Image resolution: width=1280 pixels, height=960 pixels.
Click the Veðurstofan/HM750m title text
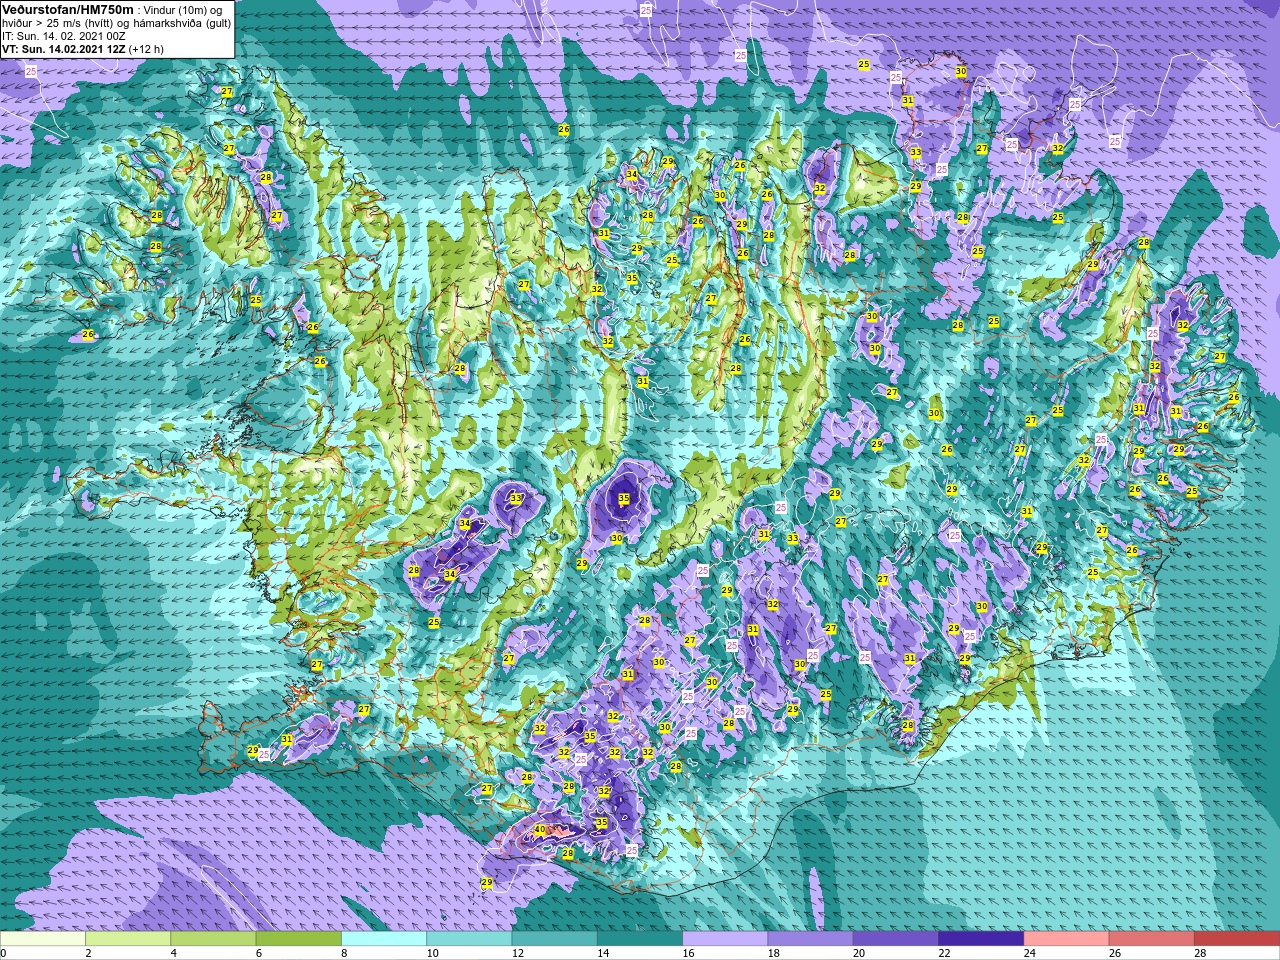tap(66, 9)
